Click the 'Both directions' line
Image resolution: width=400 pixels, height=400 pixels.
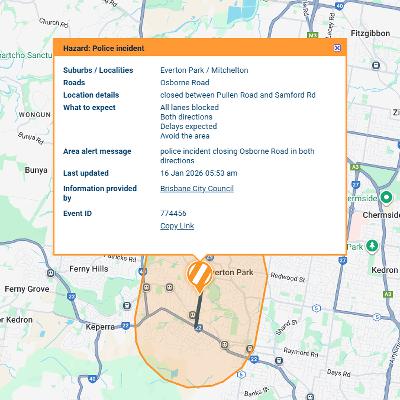pos(186,117)
